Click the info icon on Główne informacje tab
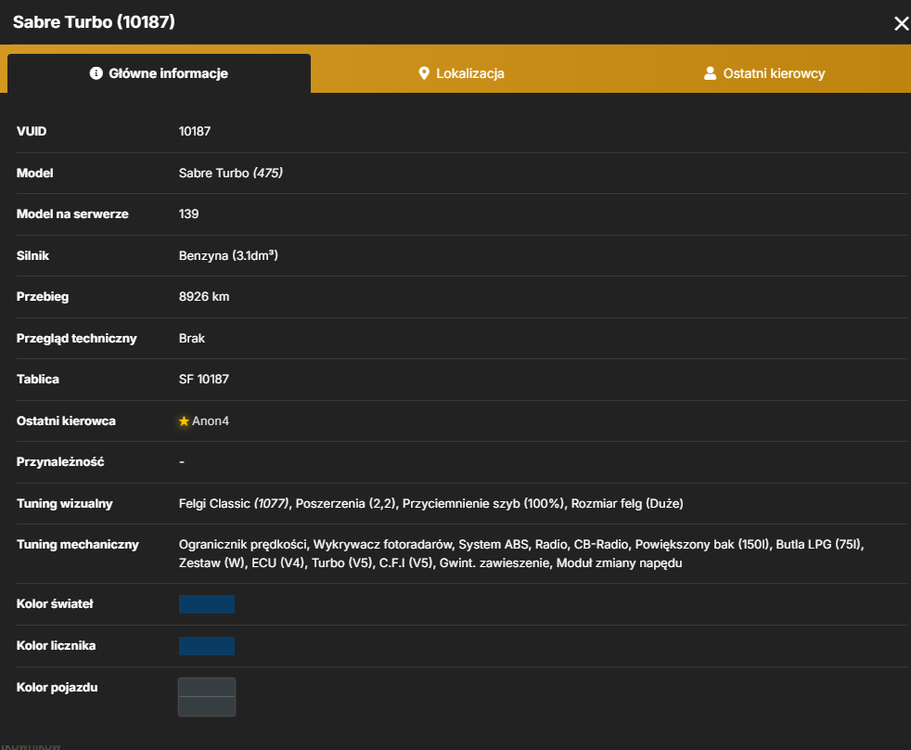Image resolution: width=911 pixels, height=750 pixels. pyautogui.click(x=96, y=73)
